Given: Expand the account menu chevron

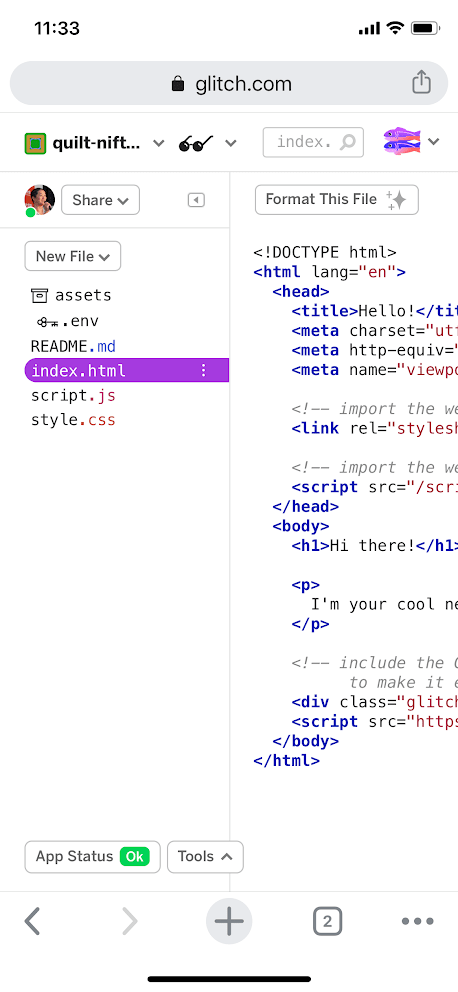Looking at the screenshot, I should [433, 142].
